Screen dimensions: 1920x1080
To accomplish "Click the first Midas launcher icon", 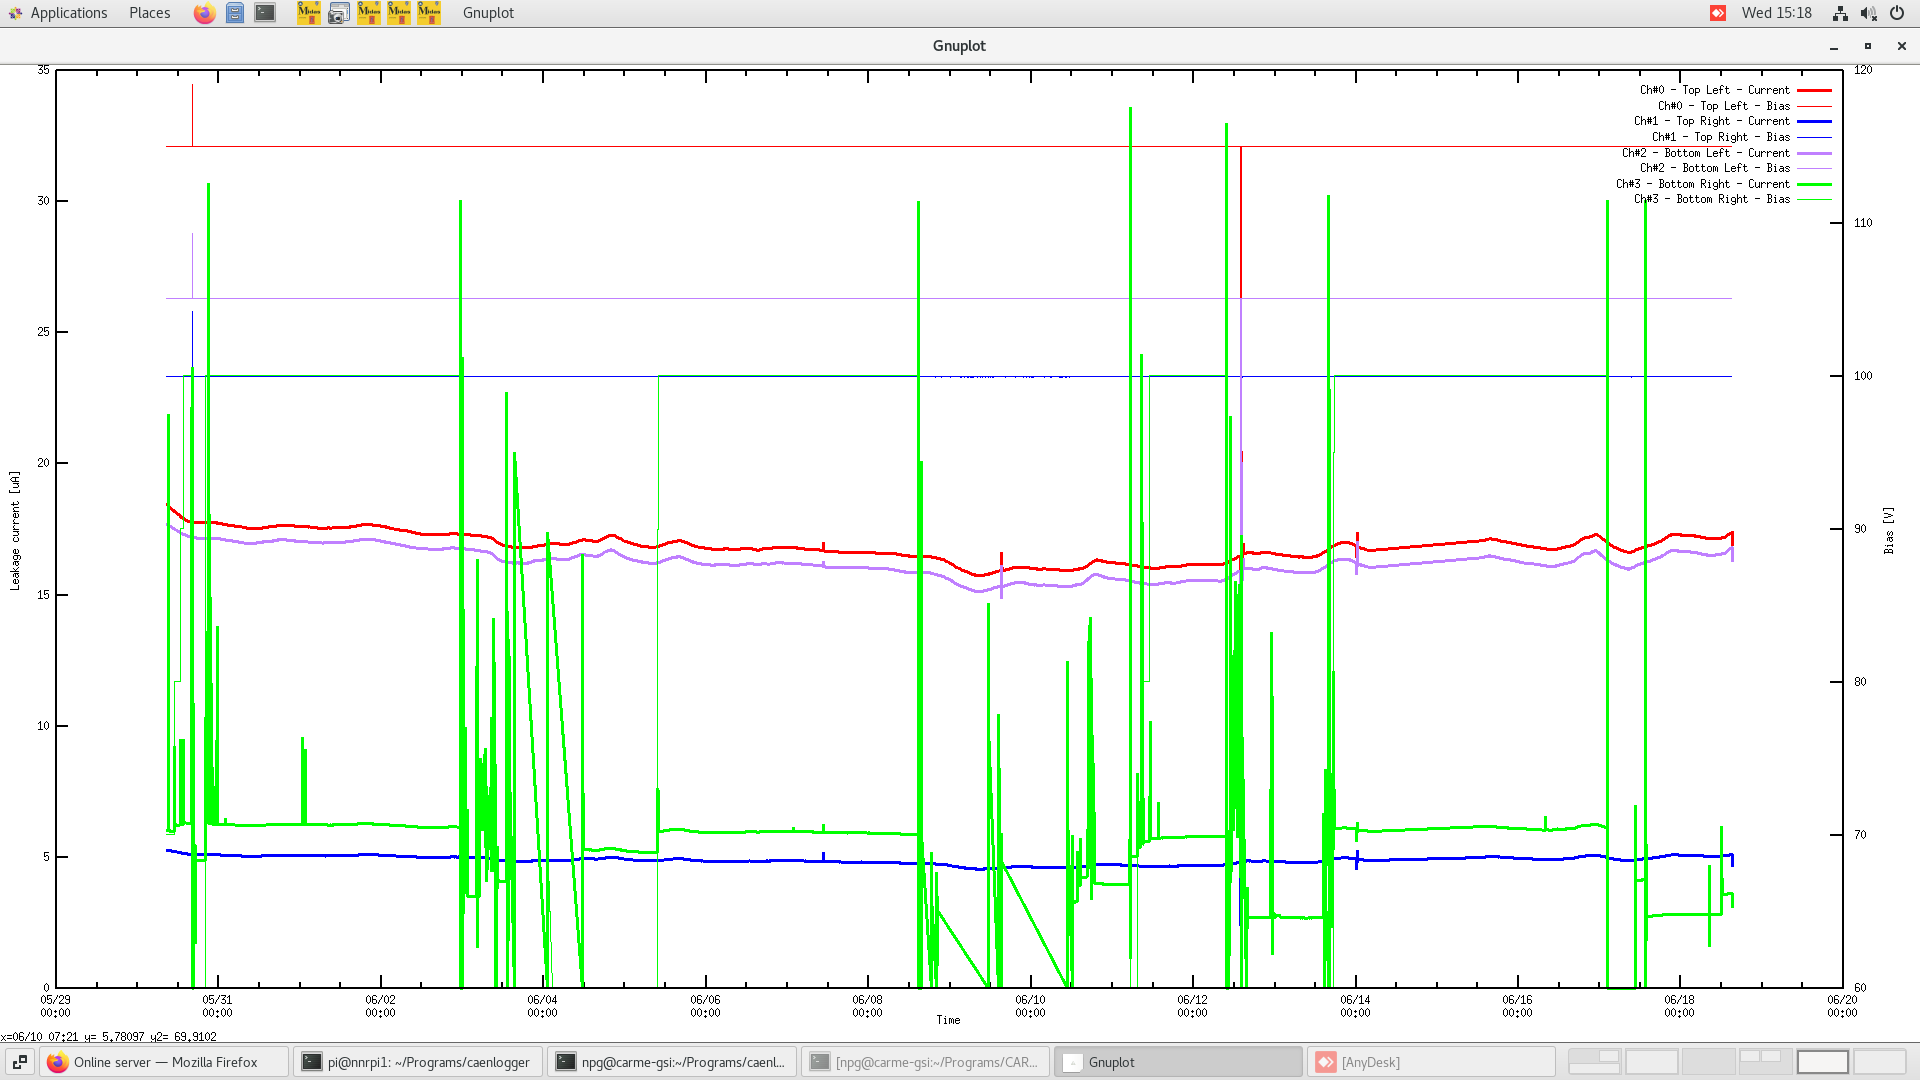I will 309,13.
